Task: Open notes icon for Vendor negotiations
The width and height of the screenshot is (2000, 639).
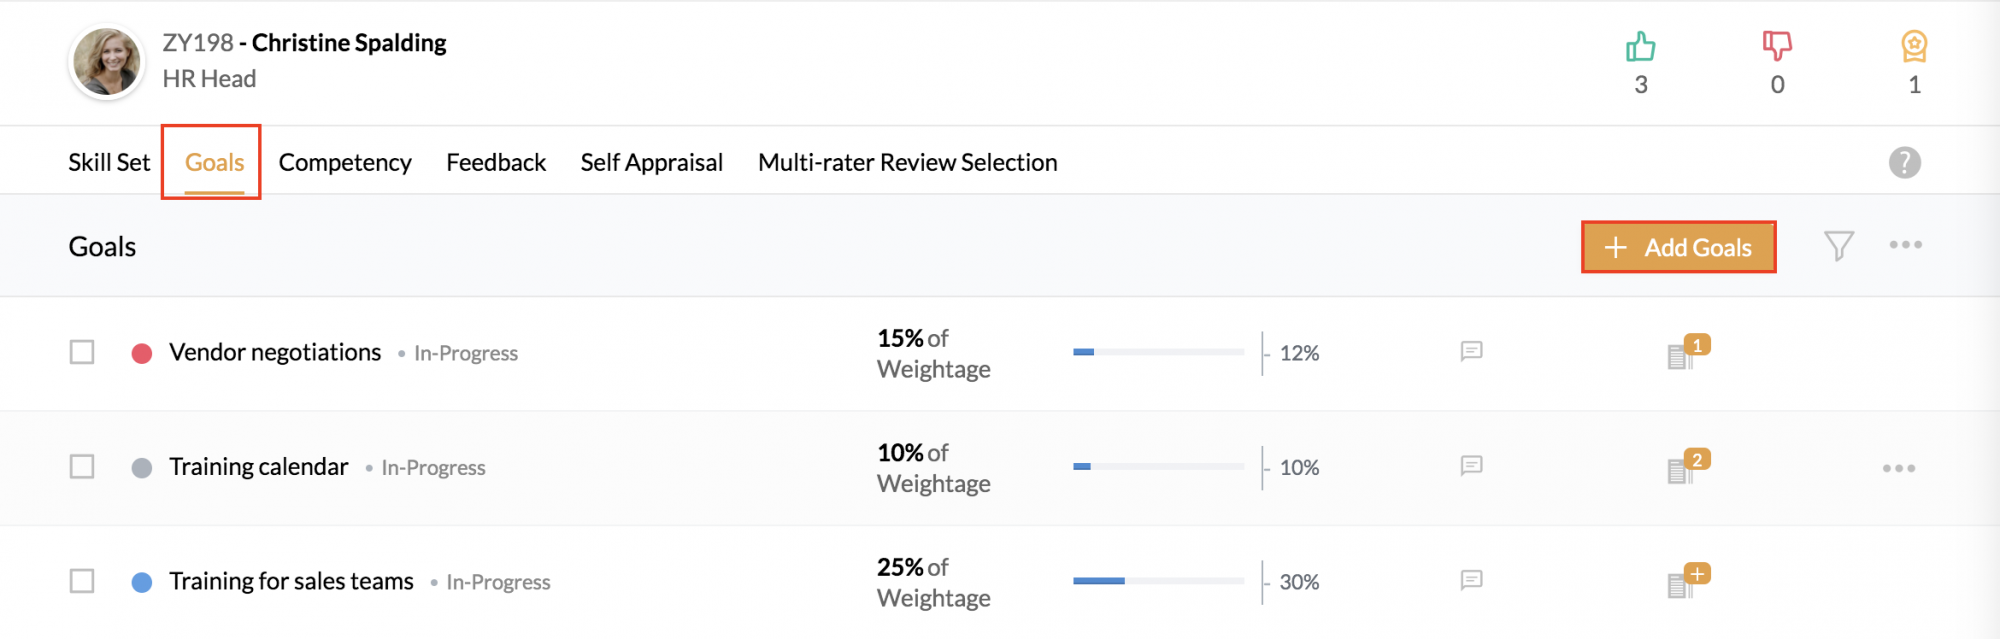Action: (x=1687, y=352)
